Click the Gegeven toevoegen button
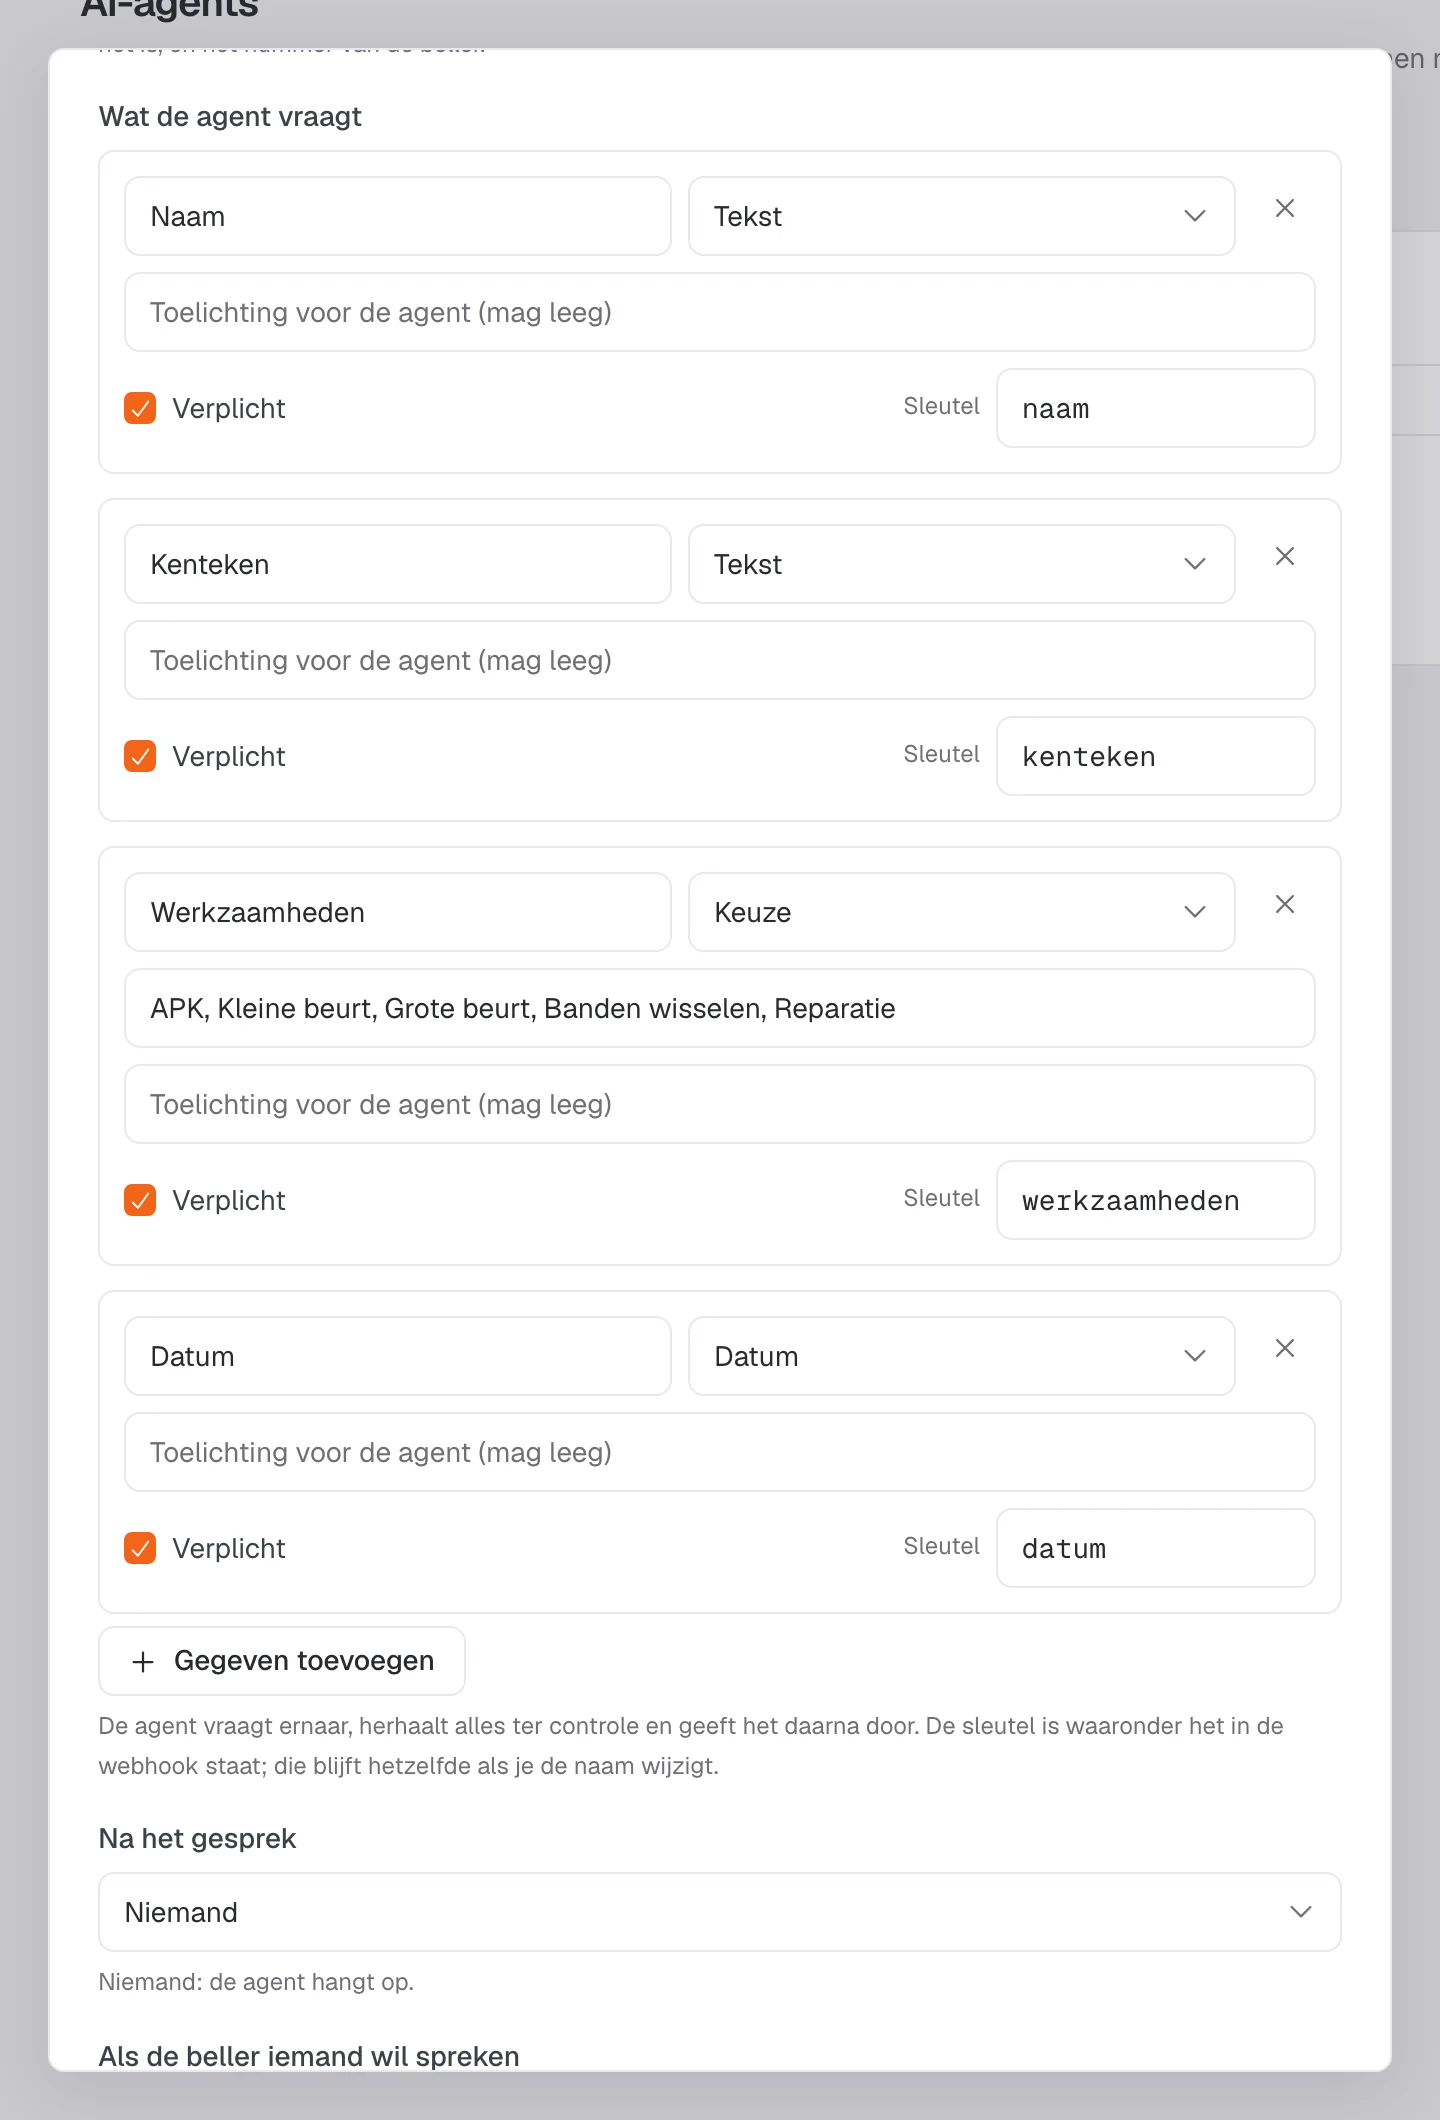 282,1661
